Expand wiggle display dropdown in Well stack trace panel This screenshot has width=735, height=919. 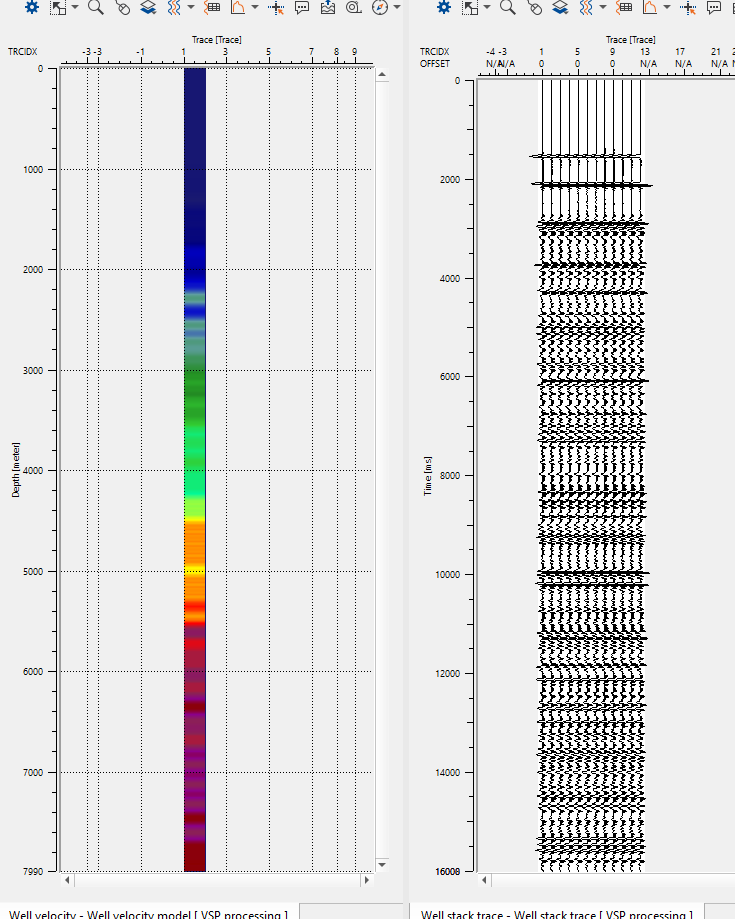point(603,8)
